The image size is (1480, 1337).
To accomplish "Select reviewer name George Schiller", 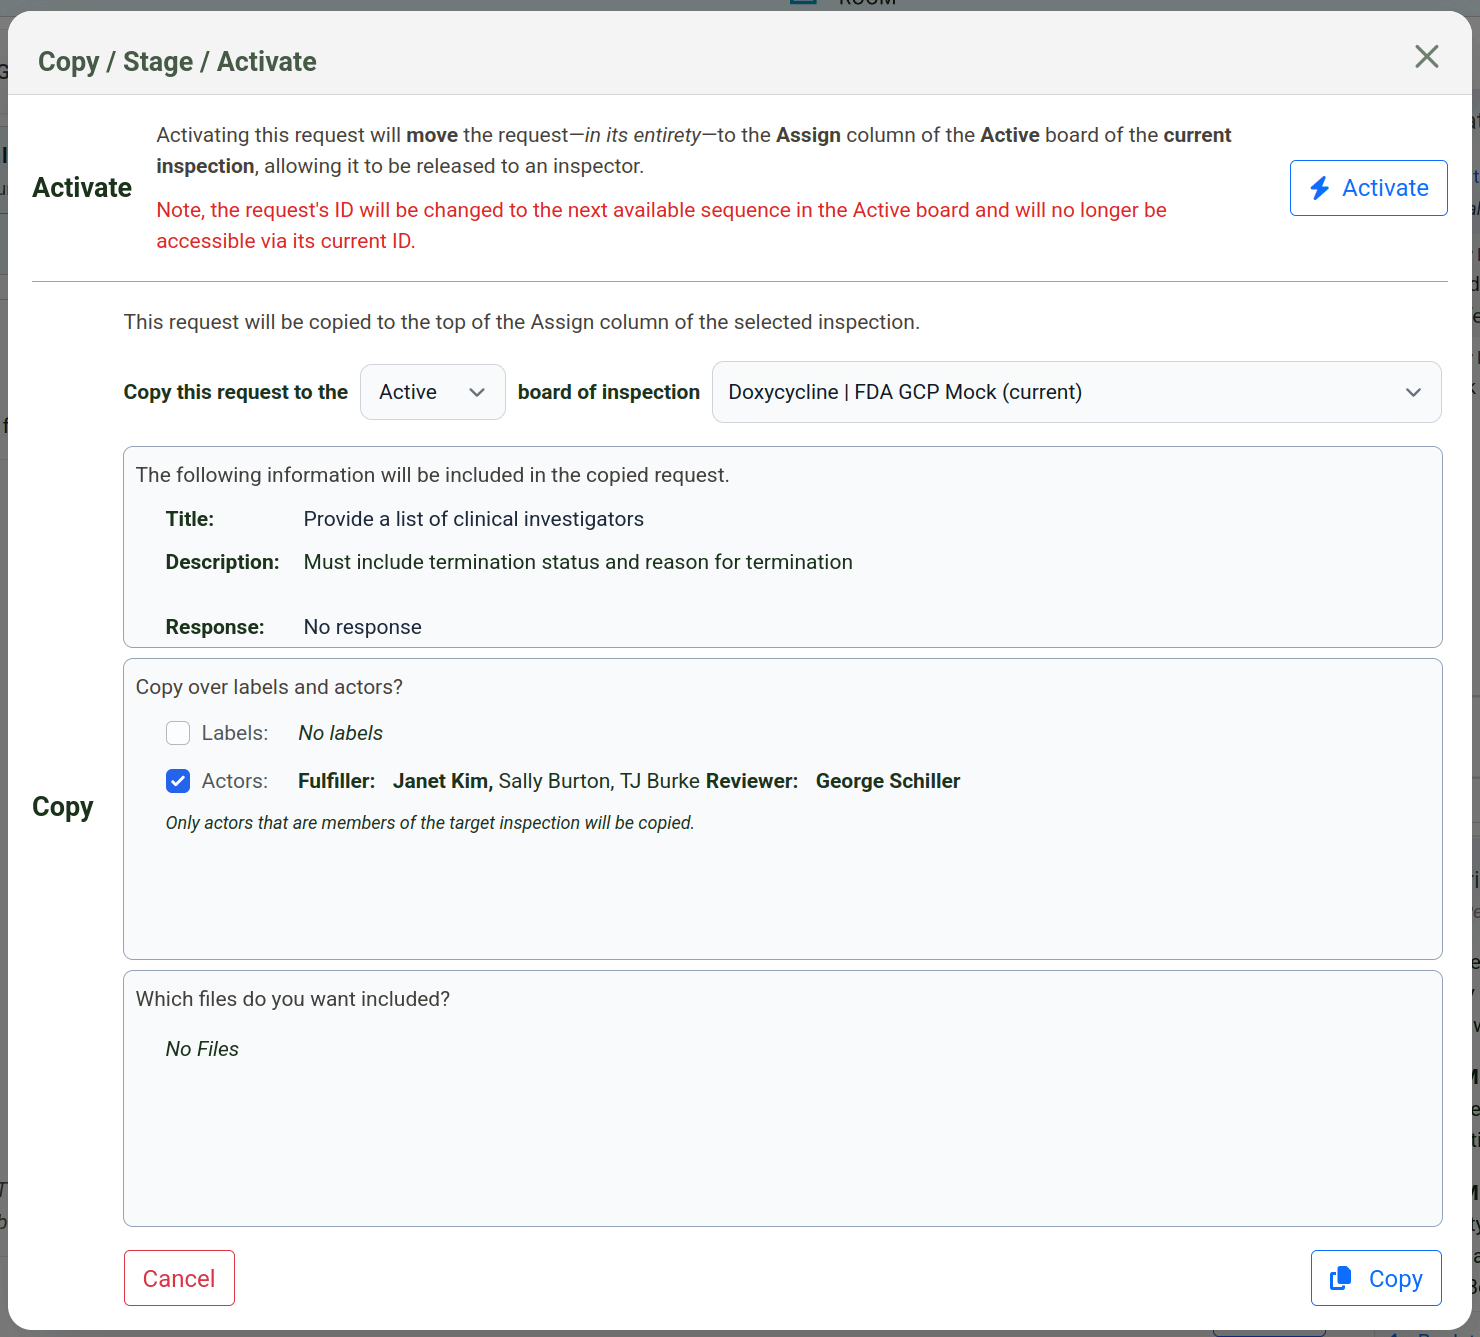I will pos(887,781).
